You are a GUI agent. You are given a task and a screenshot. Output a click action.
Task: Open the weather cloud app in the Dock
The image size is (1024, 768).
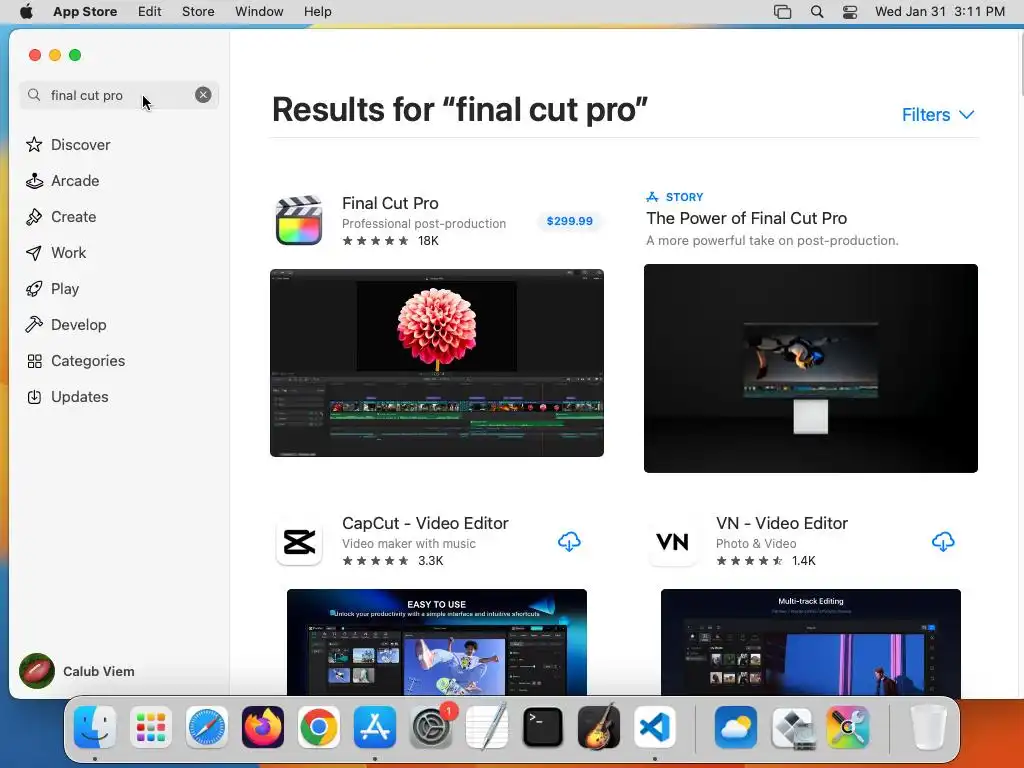coord(736,727)
